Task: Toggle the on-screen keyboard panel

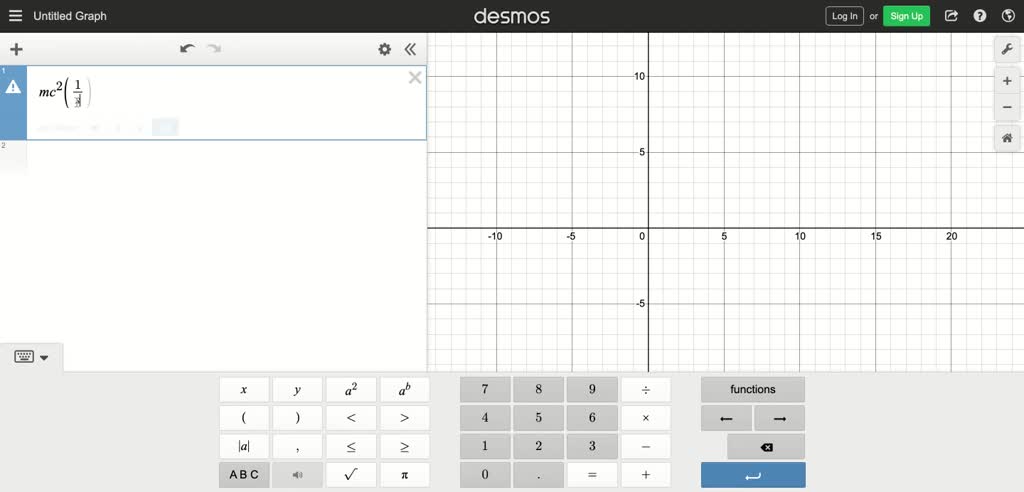Action: (31, 357)
